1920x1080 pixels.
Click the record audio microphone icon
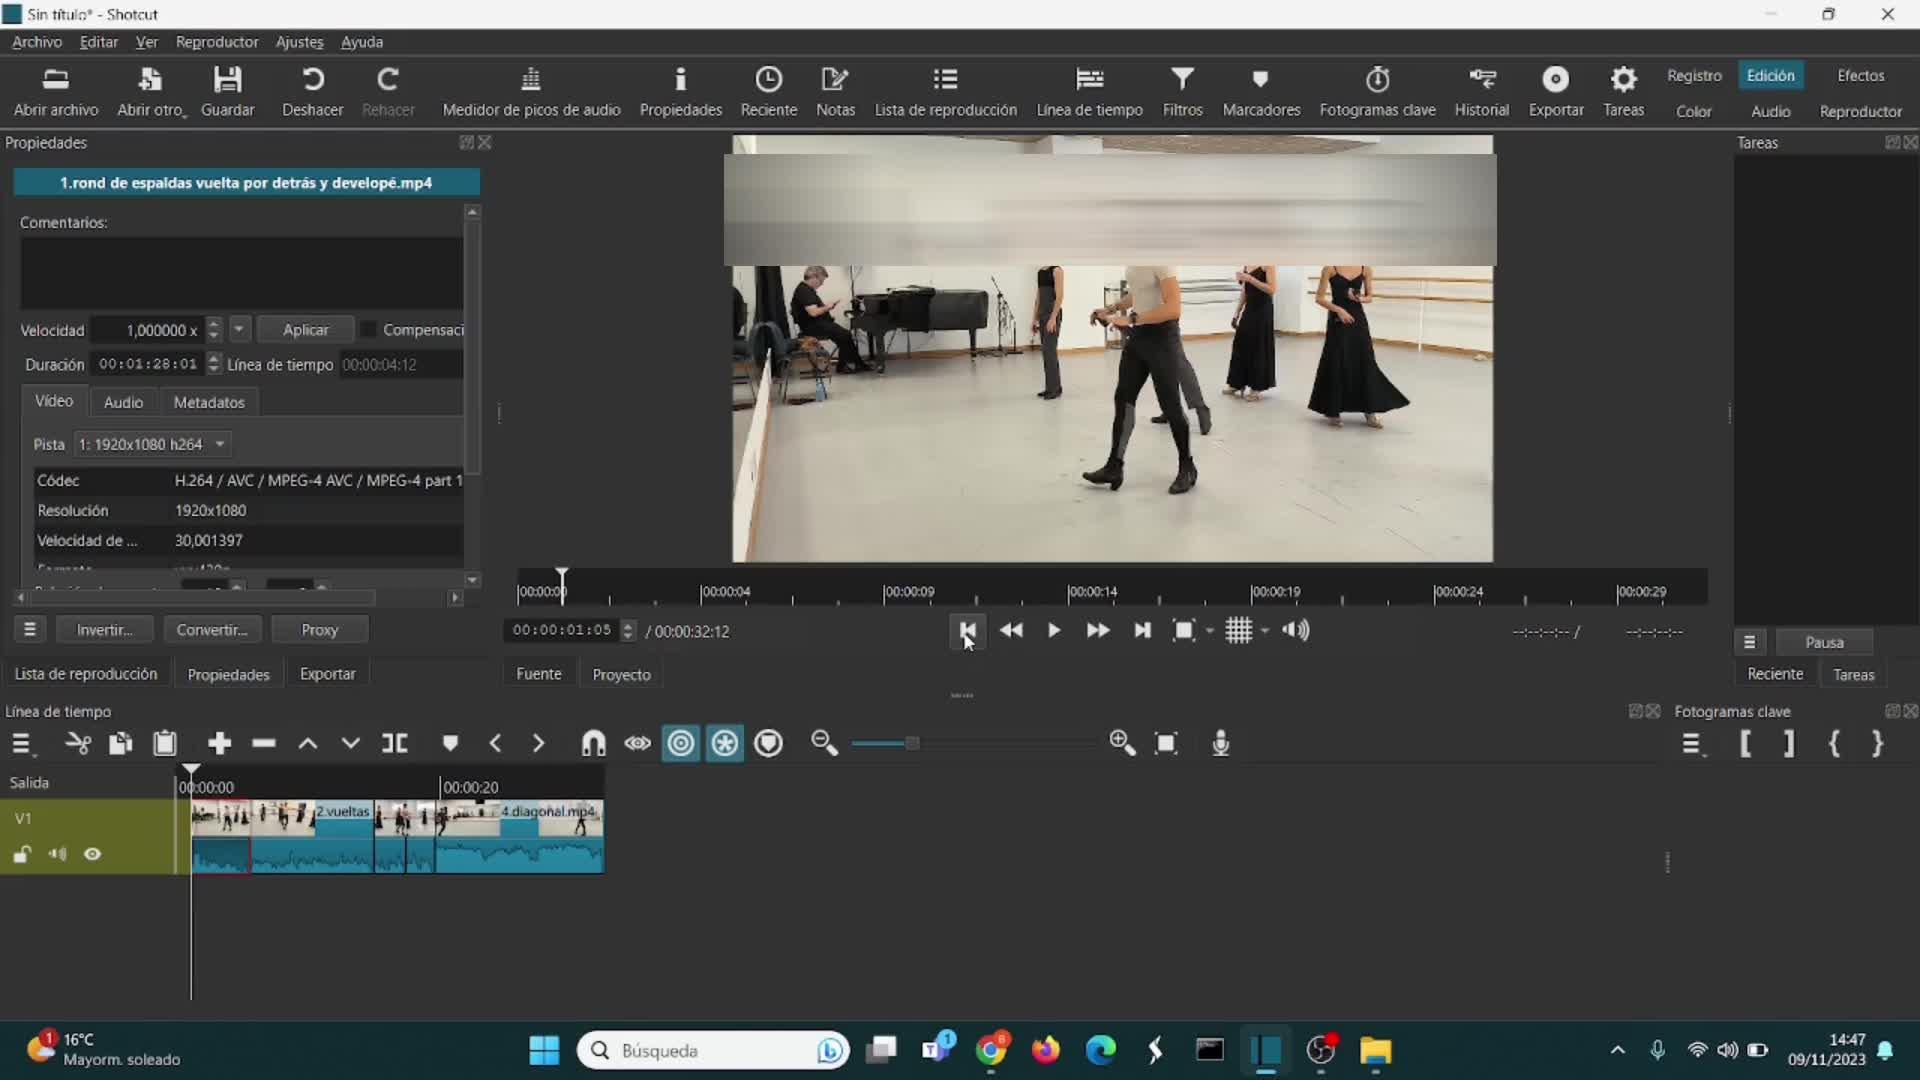(x=1220, y=743)
